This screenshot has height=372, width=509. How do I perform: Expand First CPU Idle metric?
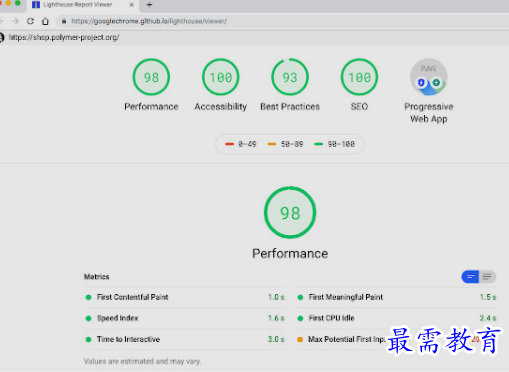coord(396,318)
